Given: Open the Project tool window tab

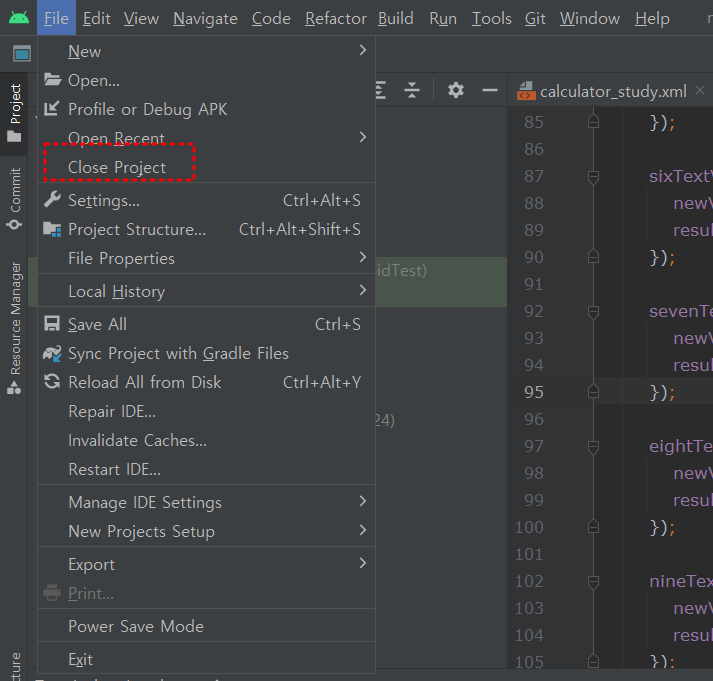Looking at the screenshot, I should coord(15,114).
